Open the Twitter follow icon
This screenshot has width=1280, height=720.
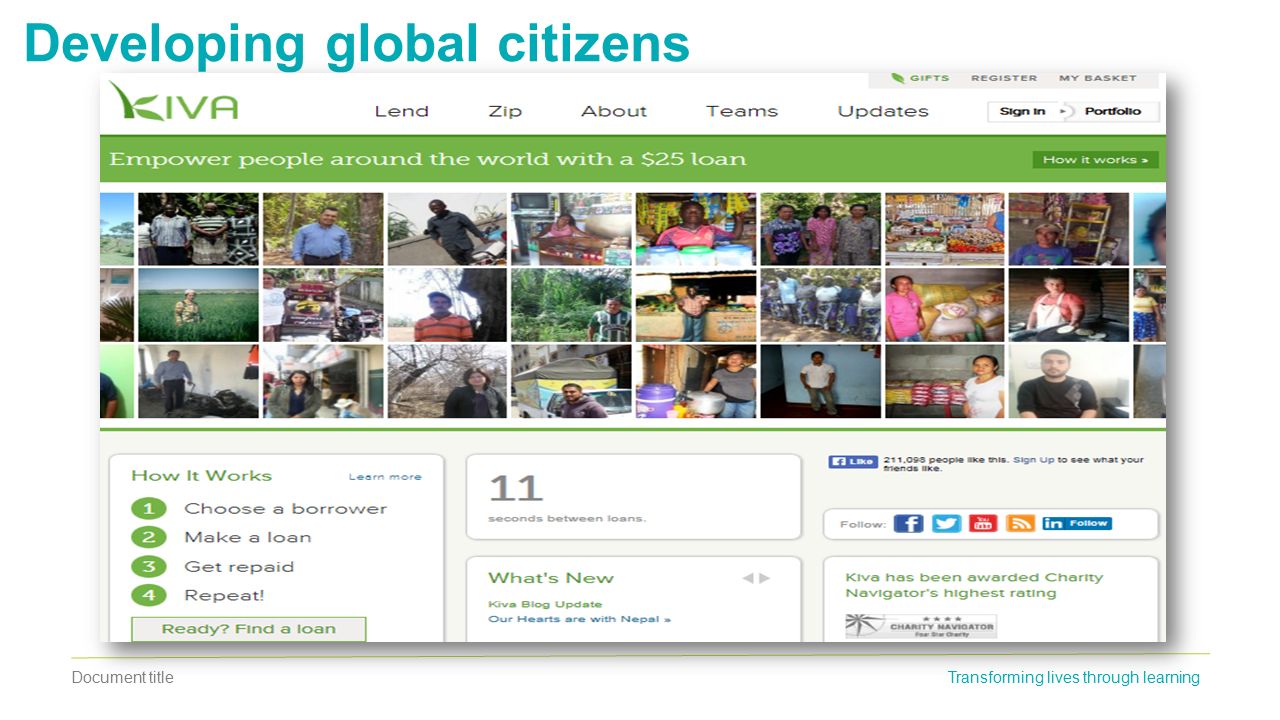click(946, 523)
